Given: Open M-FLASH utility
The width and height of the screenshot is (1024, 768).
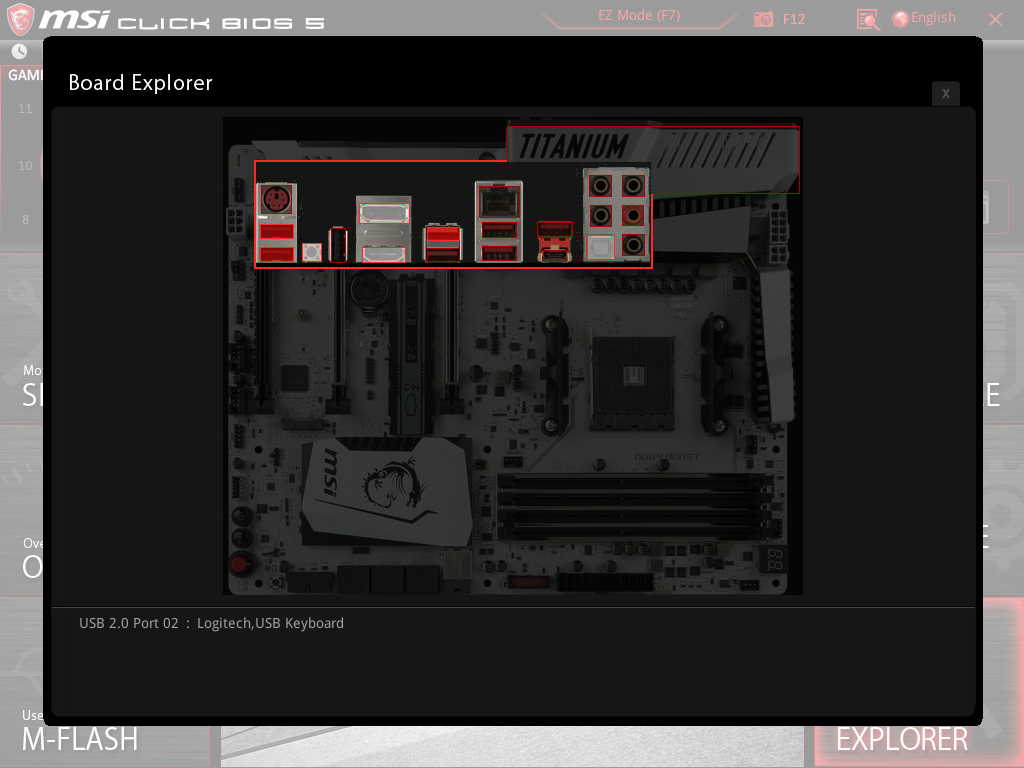Looking at the screenshot, I should (x=80, y=739).
